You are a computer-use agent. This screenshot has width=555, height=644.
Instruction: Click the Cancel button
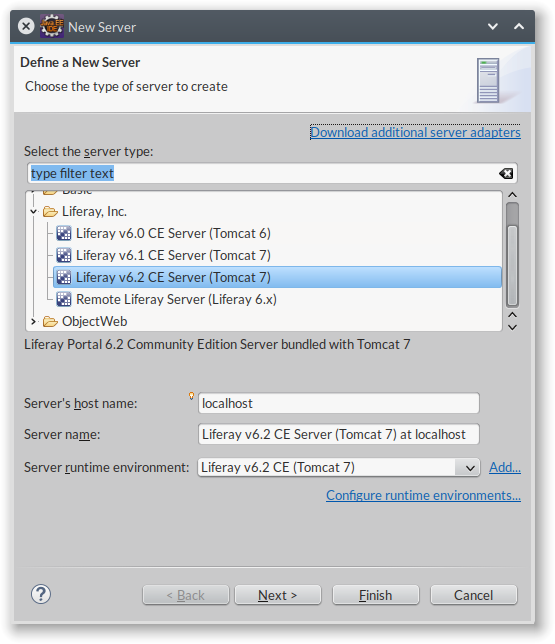coord(474,595)
